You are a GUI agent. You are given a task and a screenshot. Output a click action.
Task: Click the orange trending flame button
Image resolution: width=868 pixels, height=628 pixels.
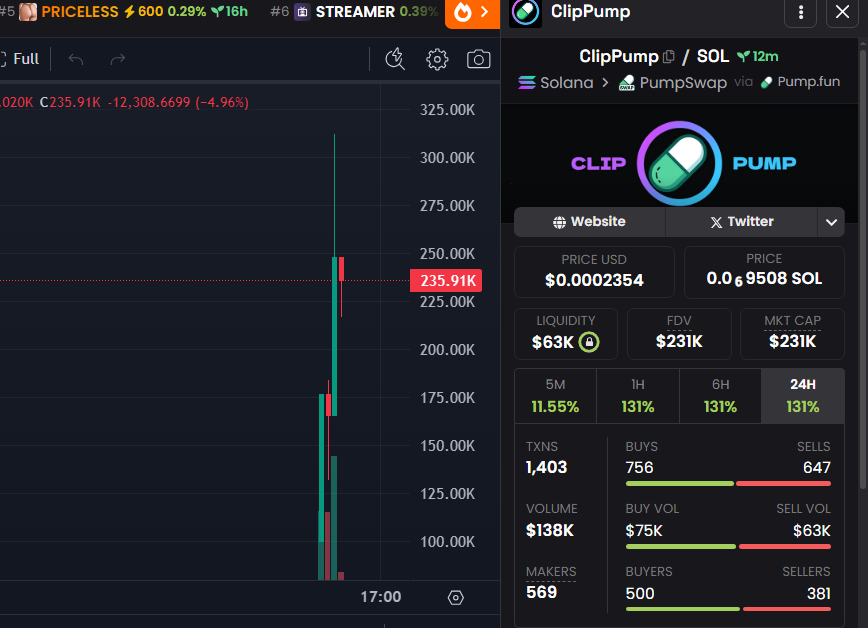[472, 12]
